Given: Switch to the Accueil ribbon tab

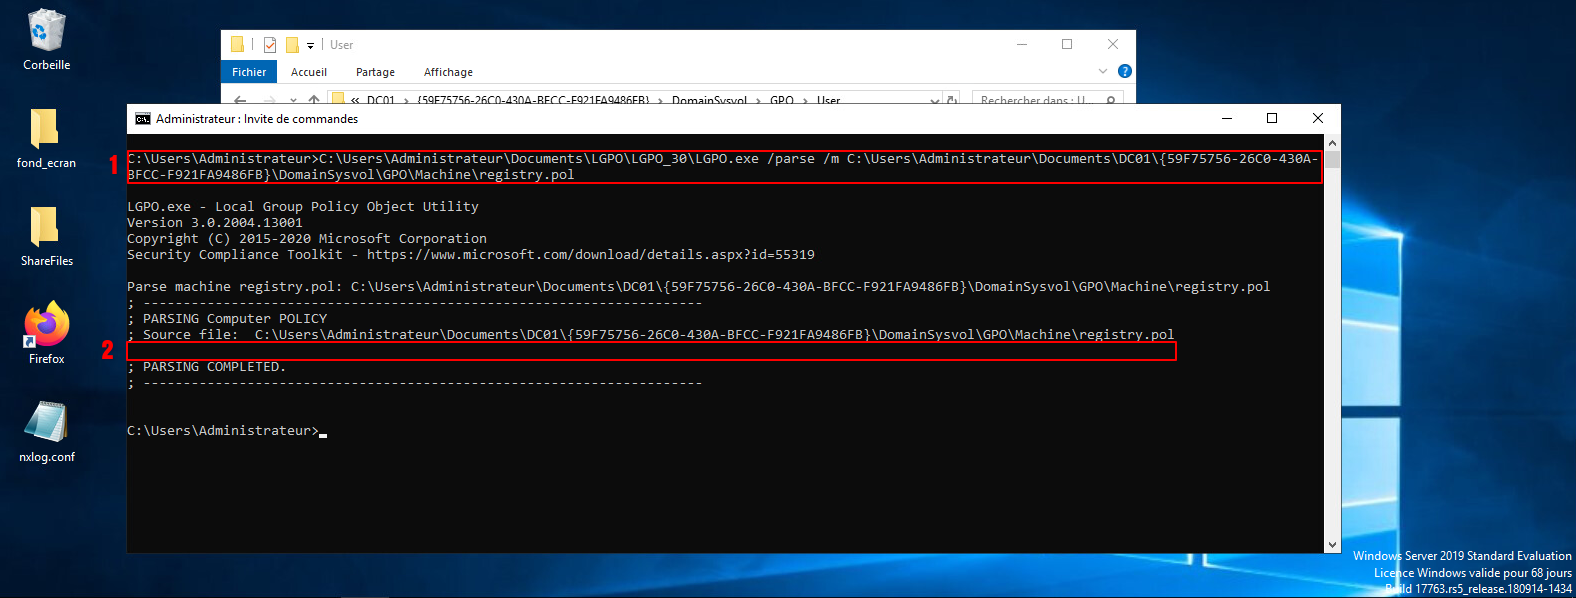Looking at the screenshot, I should (309, 72).
